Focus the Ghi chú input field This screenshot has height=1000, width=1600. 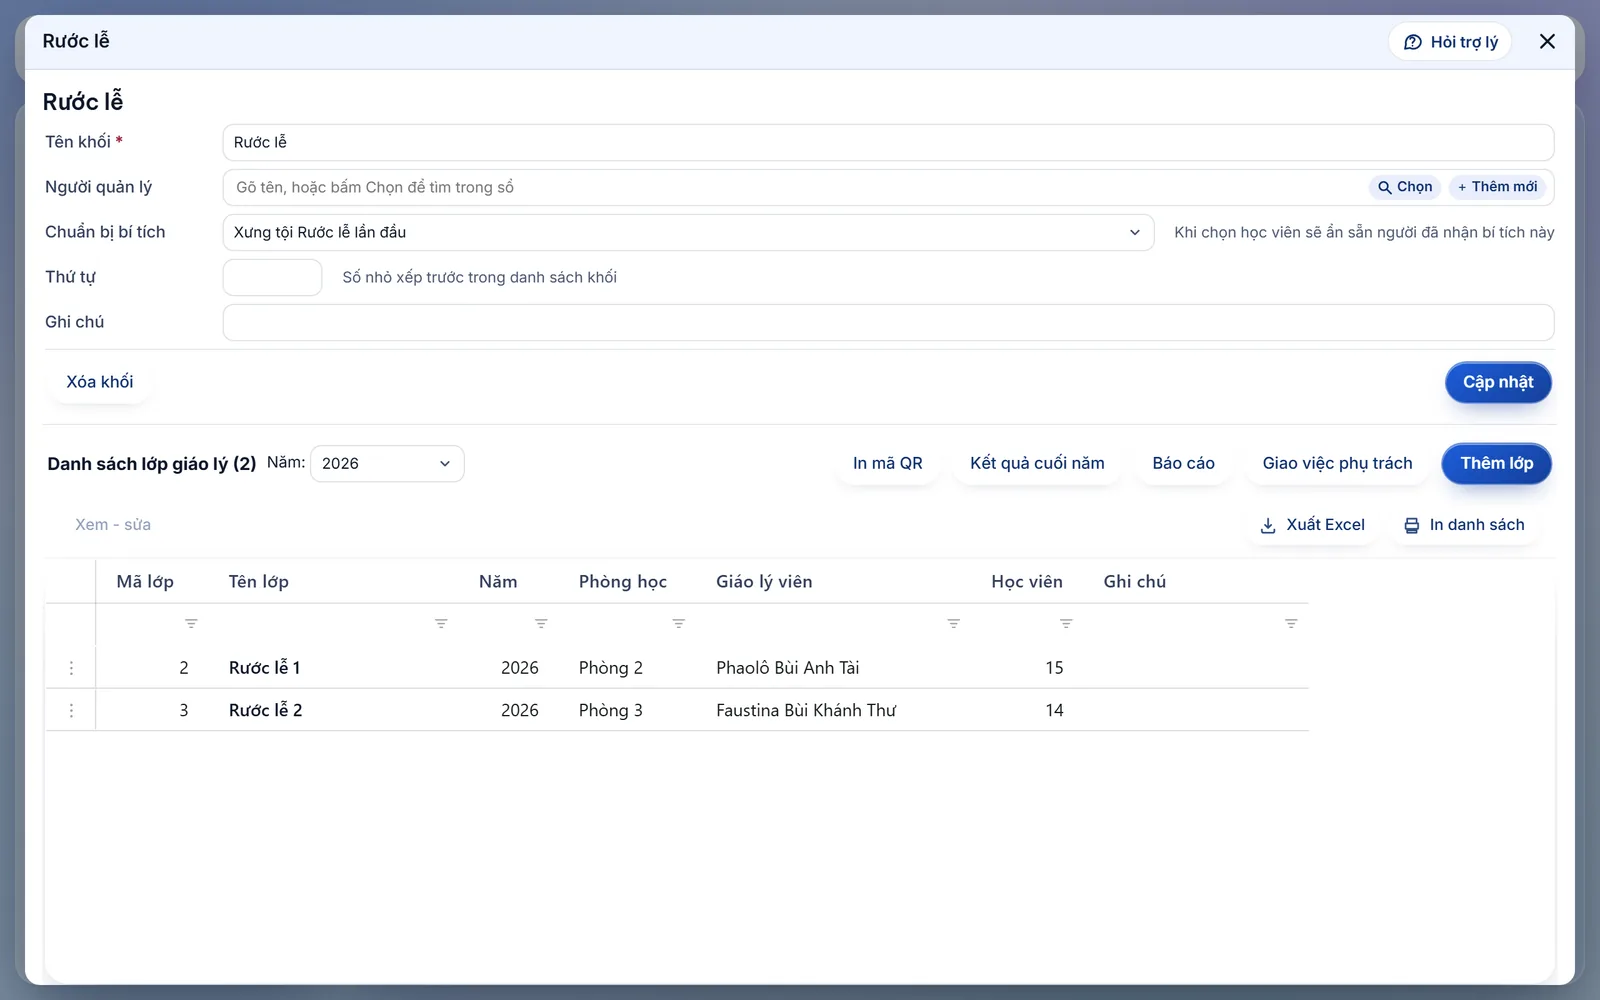(888, 322)
